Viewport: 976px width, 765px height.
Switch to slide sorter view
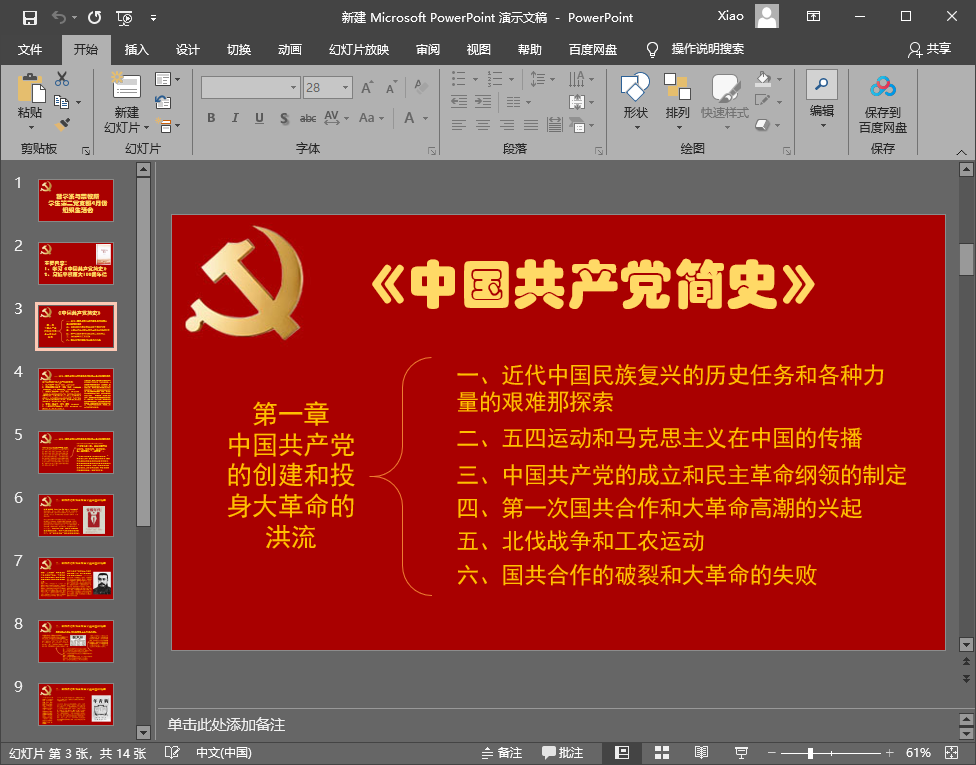click(661, 752)
